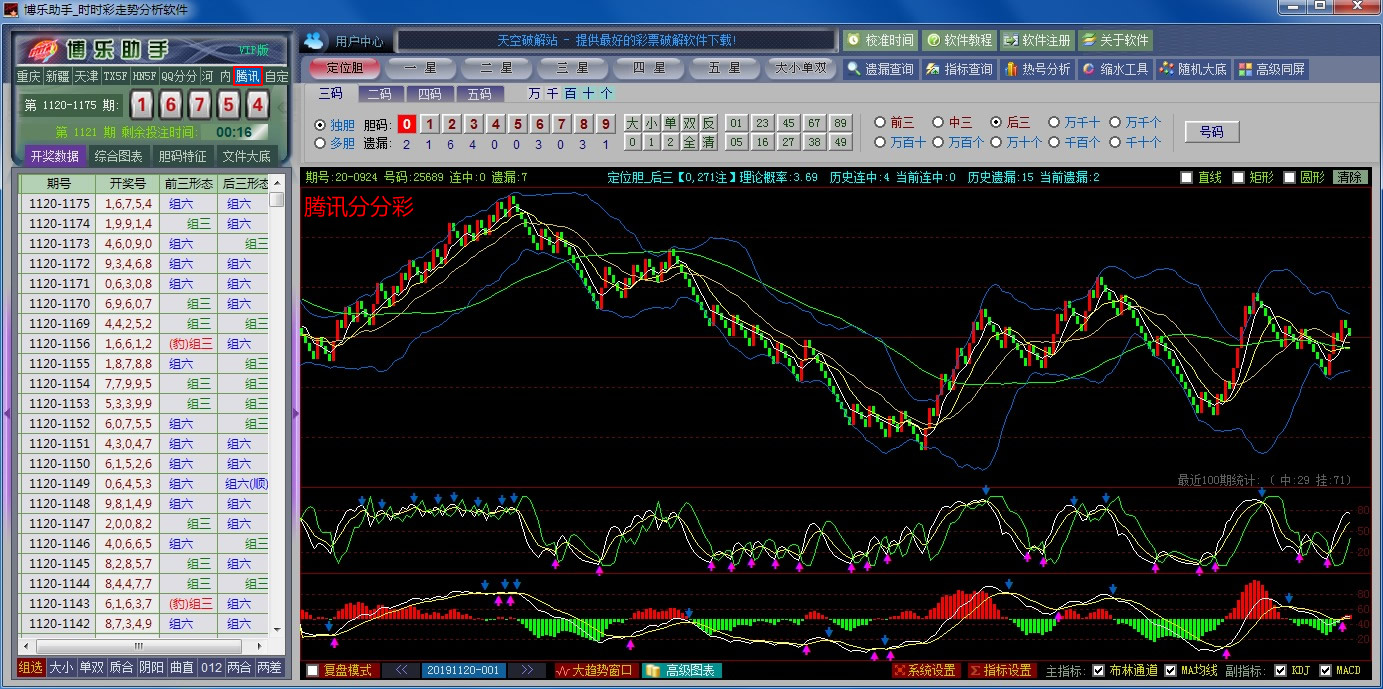Go to next period with >> arrow
This screenshot has height=689, width=1383.
(527, 670)
